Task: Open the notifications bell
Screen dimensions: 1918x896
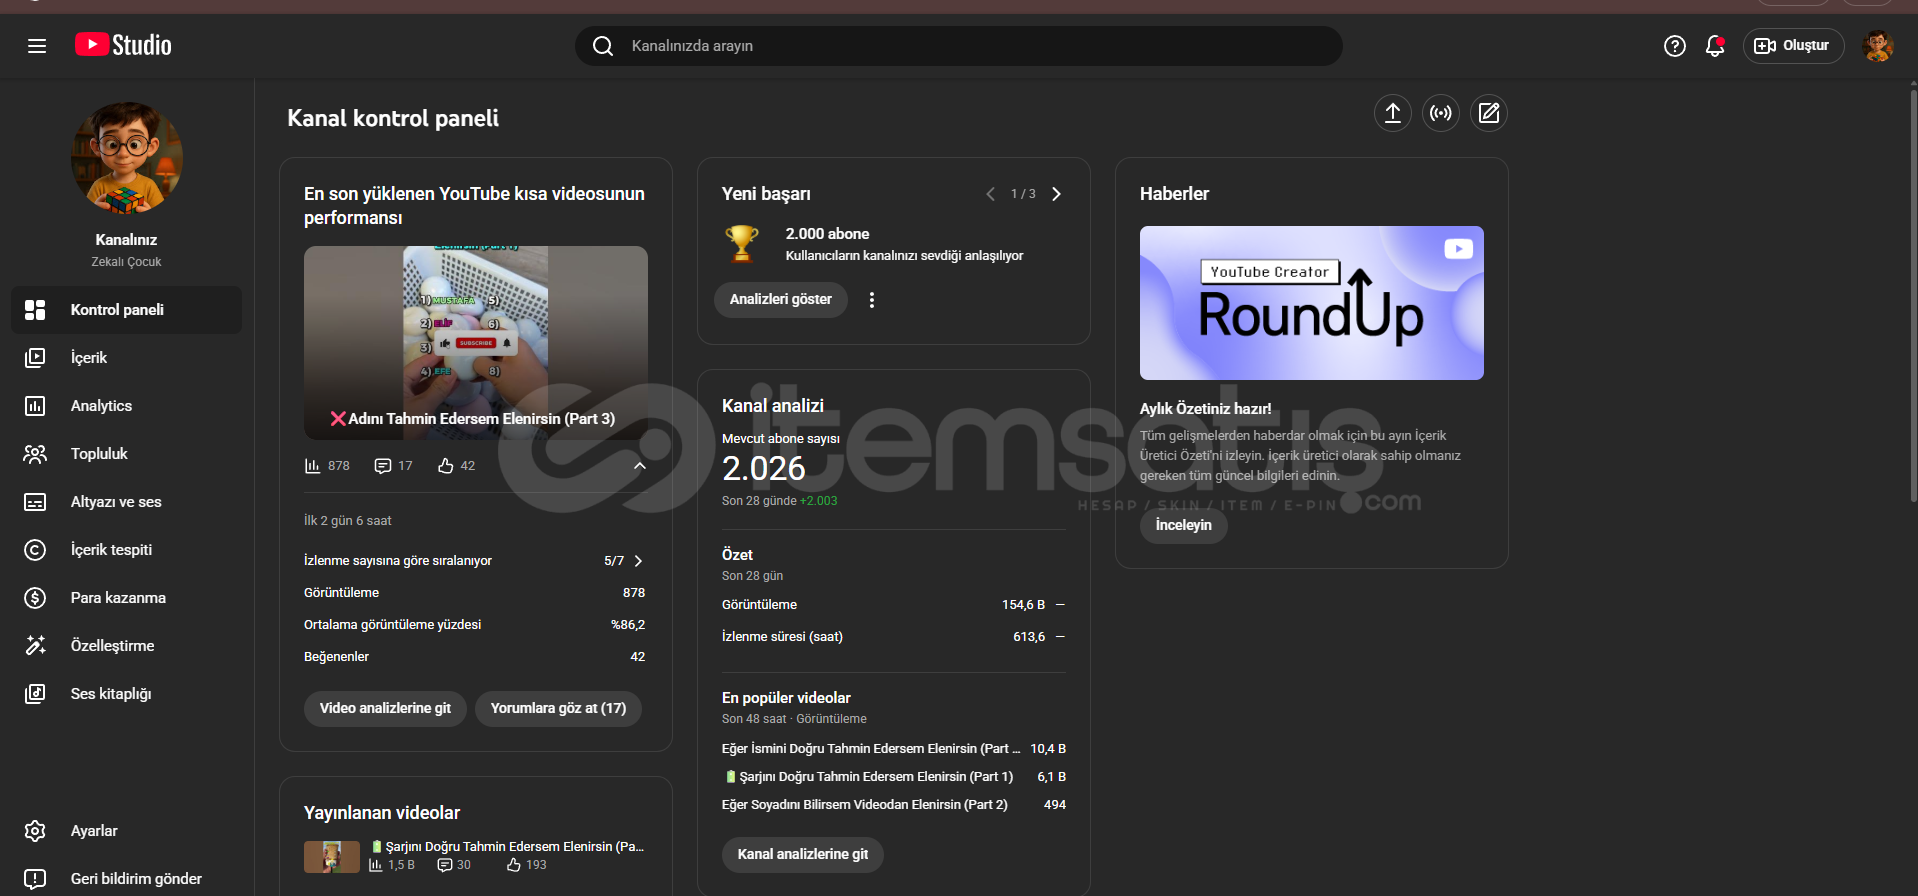Action: point(1715,46)
